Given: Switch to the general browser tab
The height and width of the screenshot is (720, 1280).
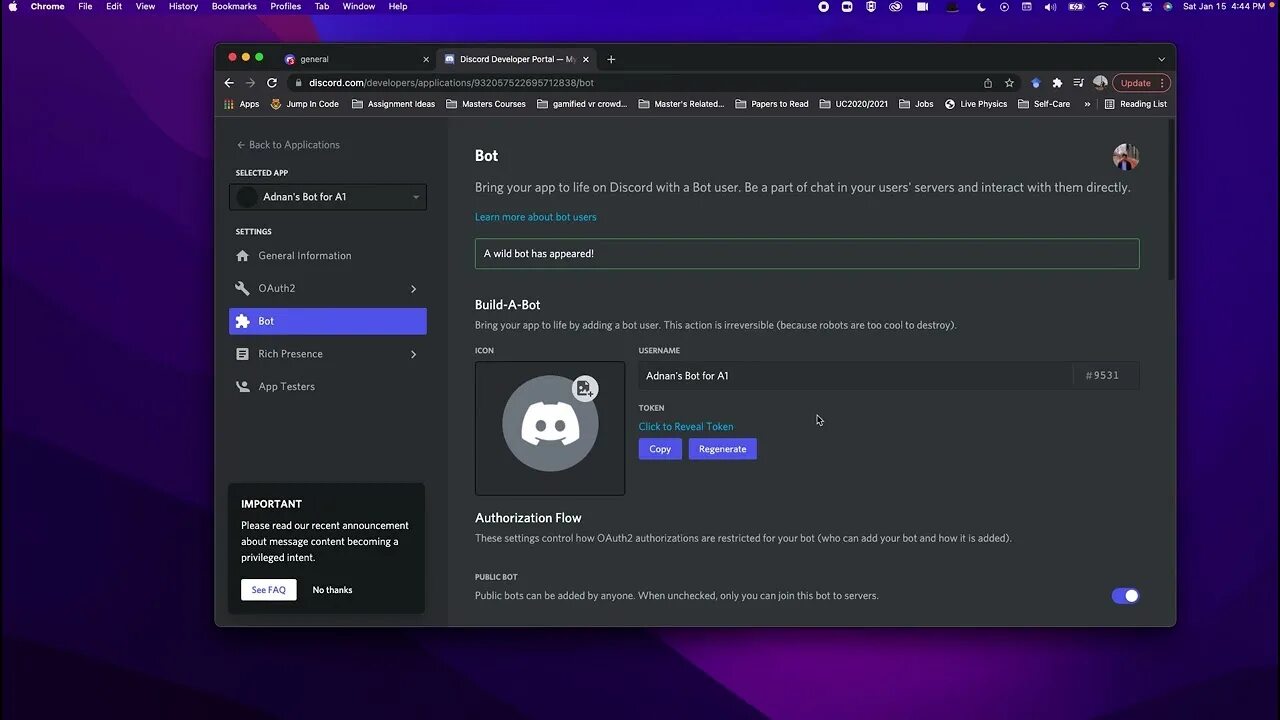Looking at the screenshot, I should tap(357, 59).
